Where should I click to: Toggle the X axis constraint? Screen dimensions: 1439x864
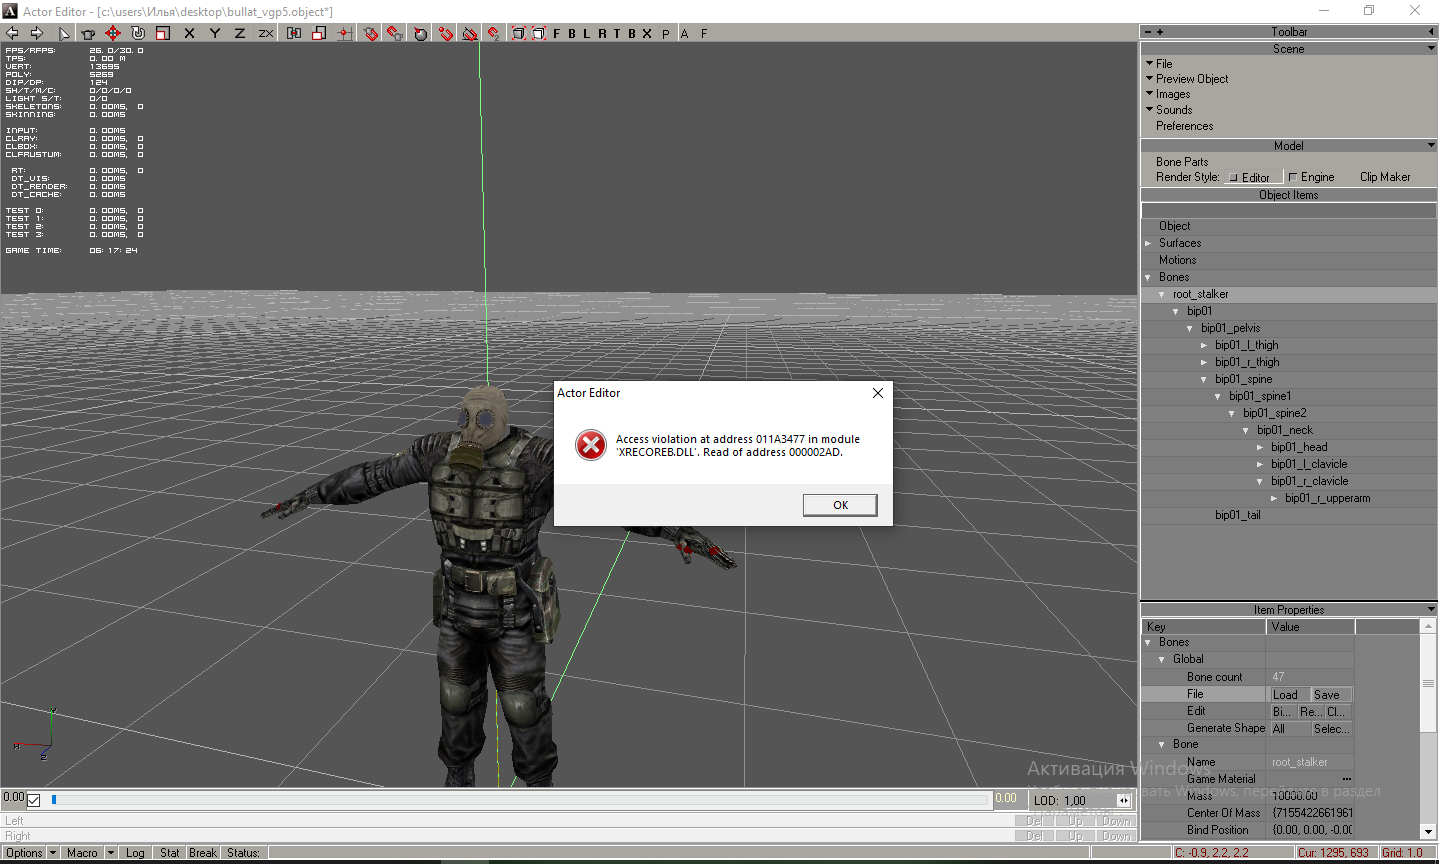190,33
